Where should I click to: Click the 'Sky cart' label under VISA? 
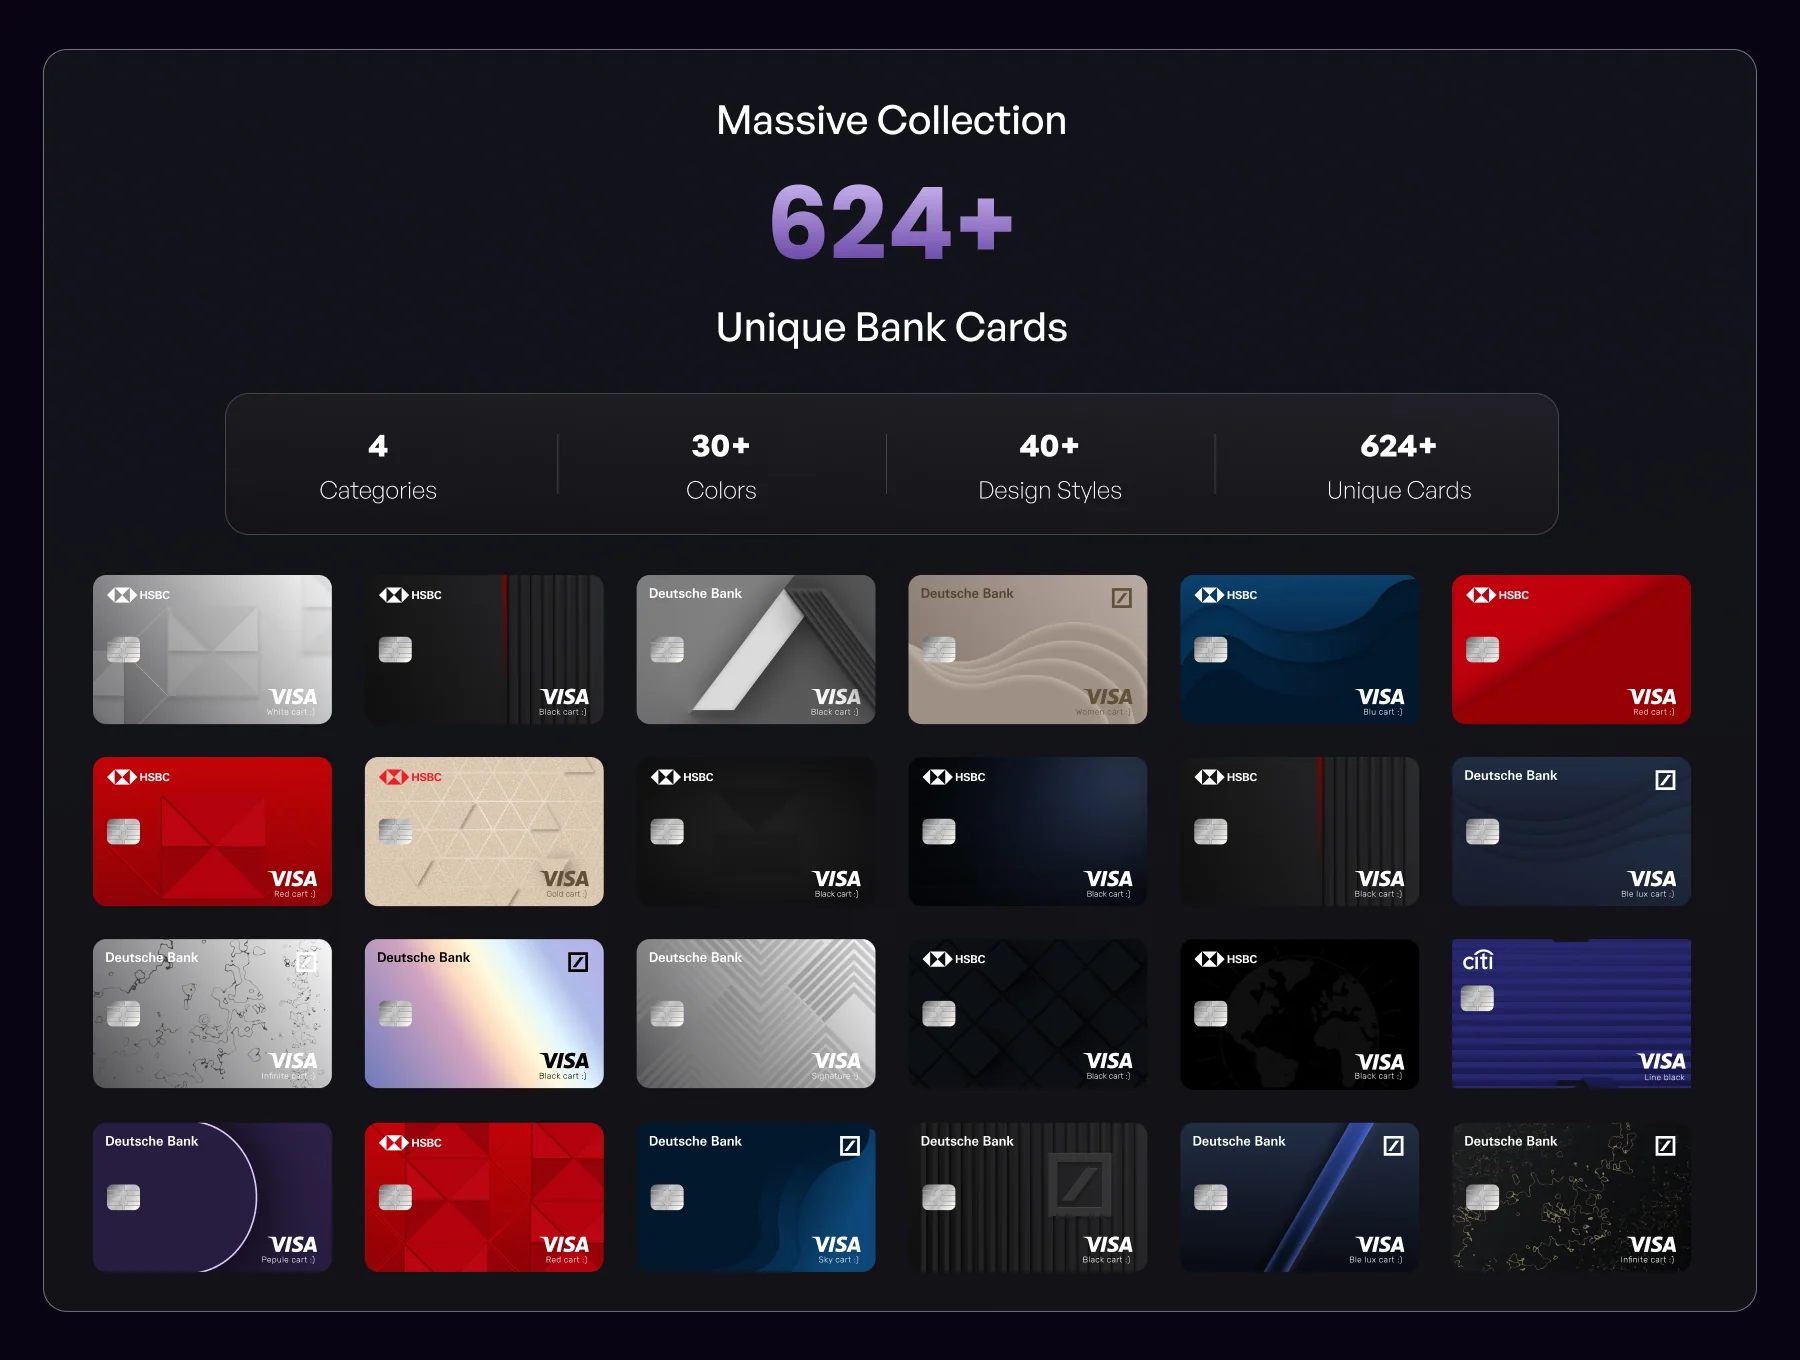pos(838,1260)
